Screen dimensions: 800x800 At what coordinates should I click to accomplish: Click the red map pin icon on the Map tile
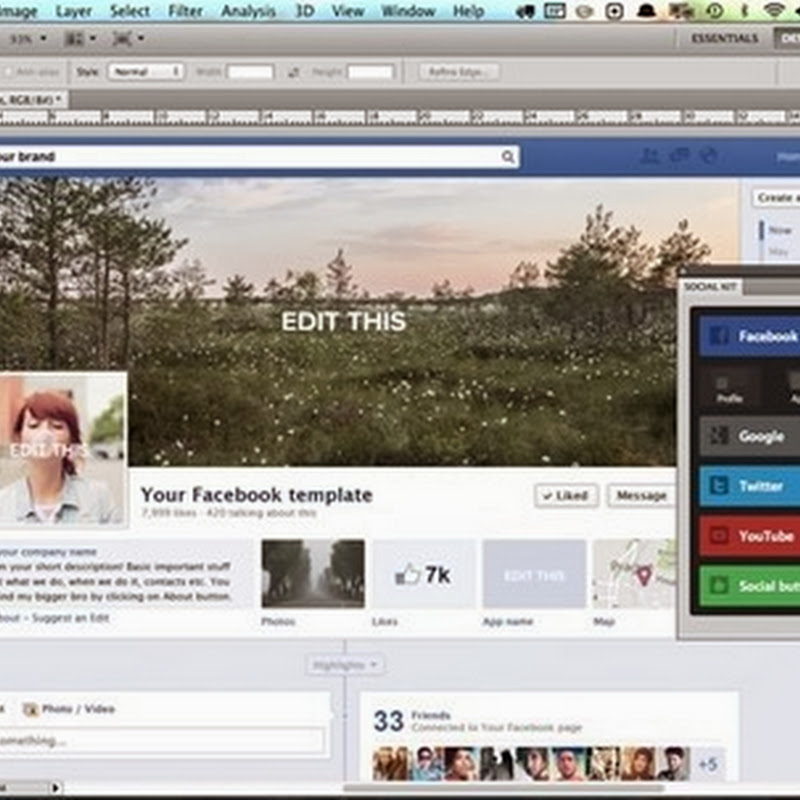[643, 576]
